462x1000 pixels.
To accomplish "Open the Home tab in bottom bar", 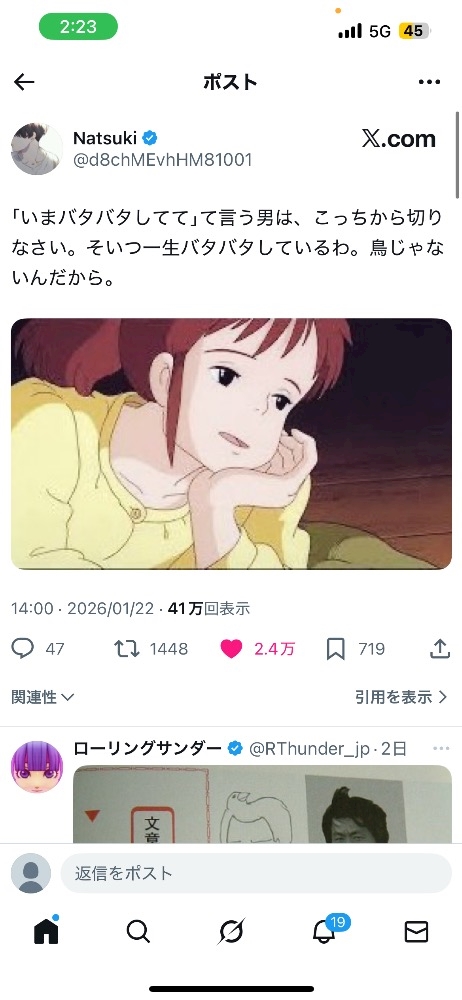I will (46, 932).
